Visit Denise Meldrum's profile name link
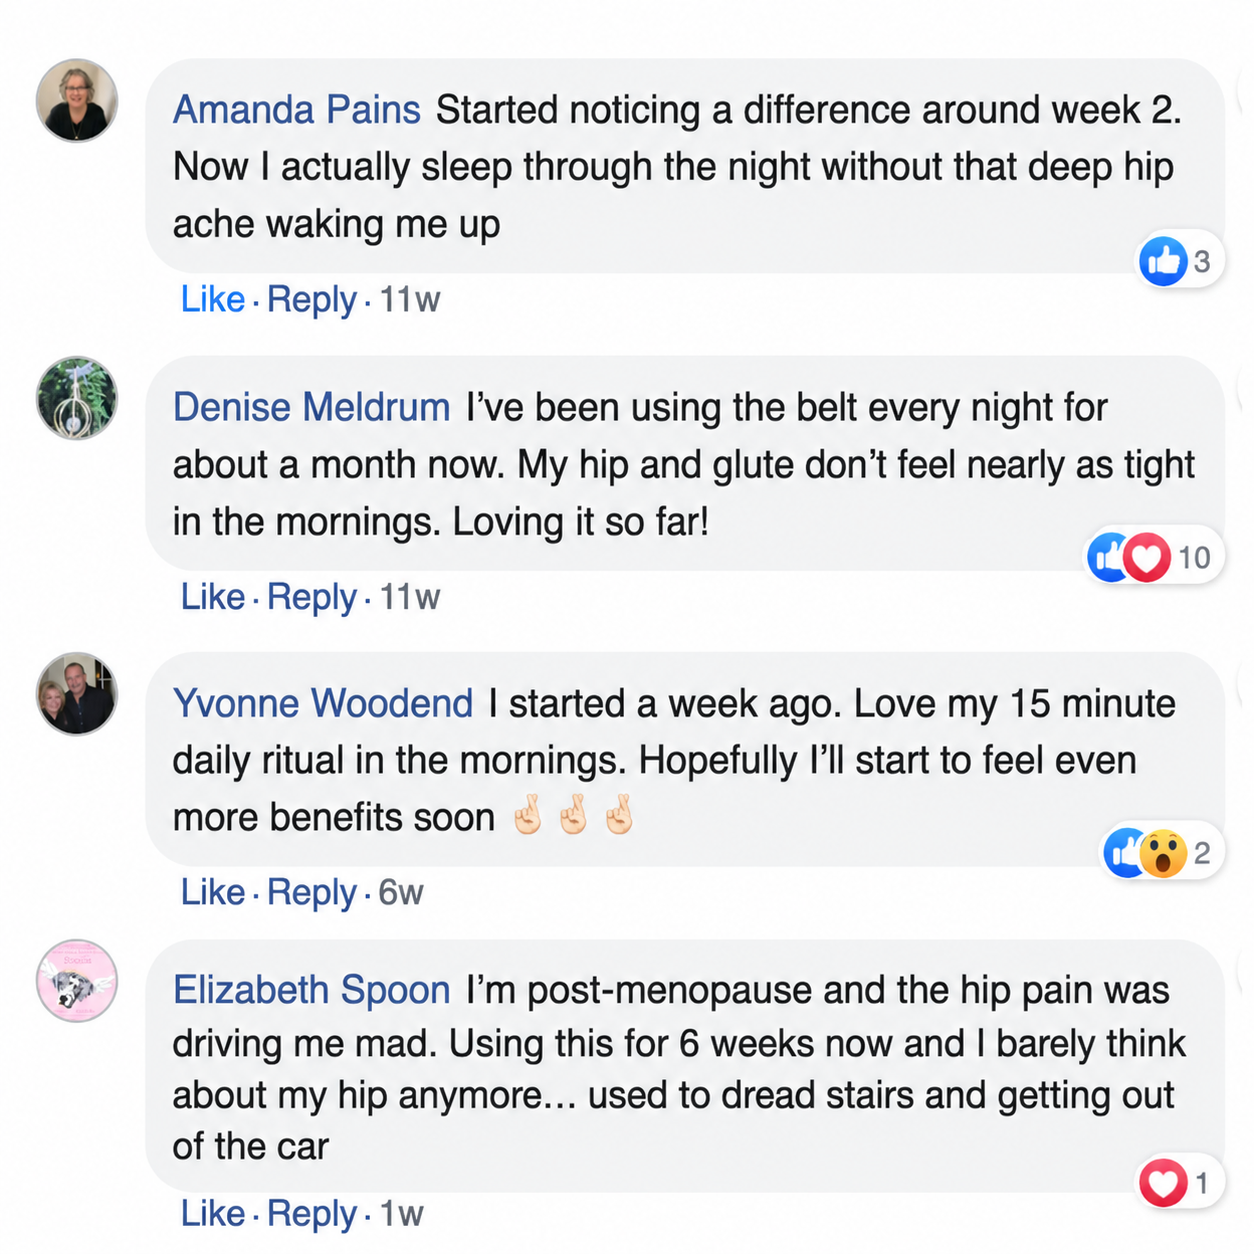The height and width of the screenshot is (1254, 1254). click(312, 408)
